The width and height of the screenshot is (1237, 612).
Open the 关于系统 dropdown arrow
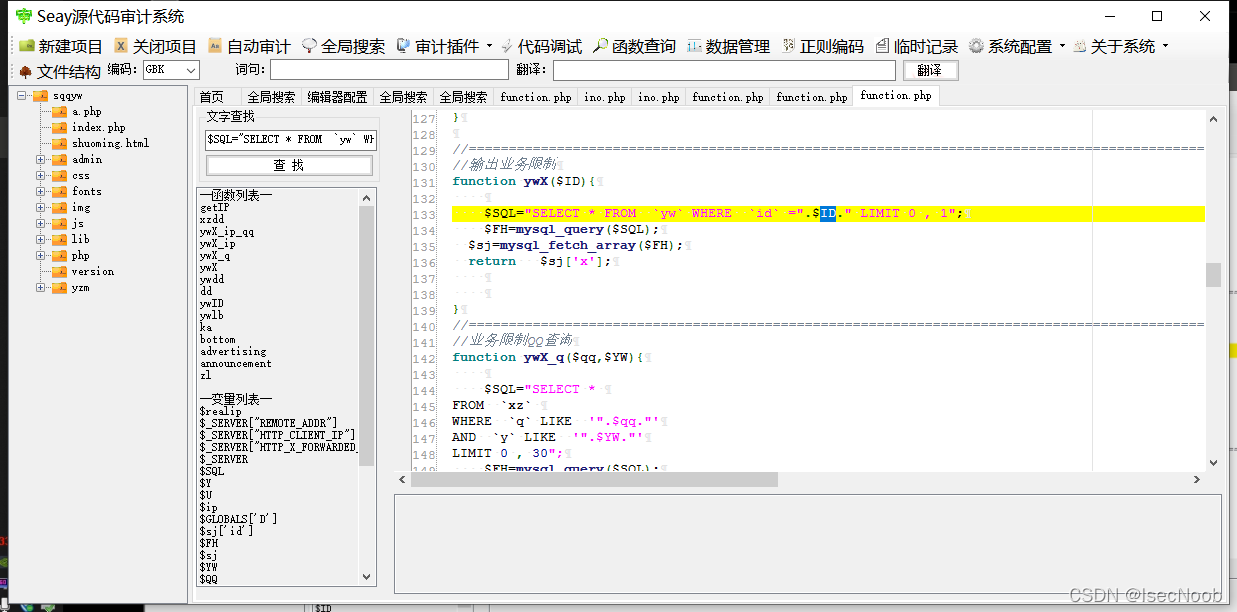1165,46
